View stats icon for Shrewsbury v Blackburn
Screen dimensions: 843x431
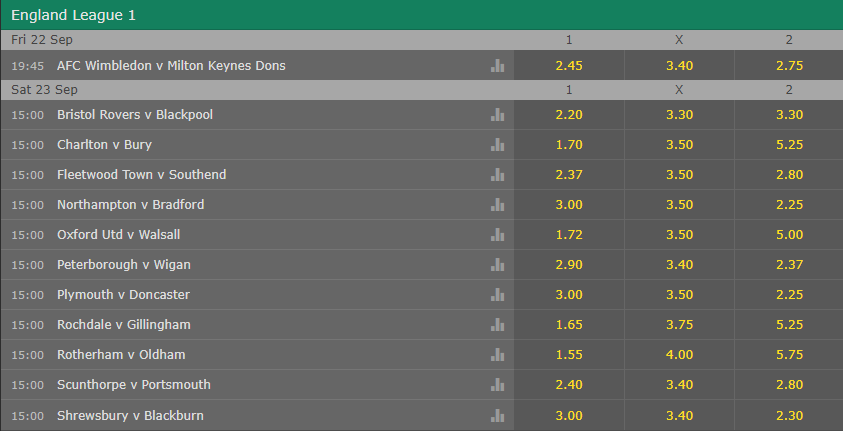point(497,415)
